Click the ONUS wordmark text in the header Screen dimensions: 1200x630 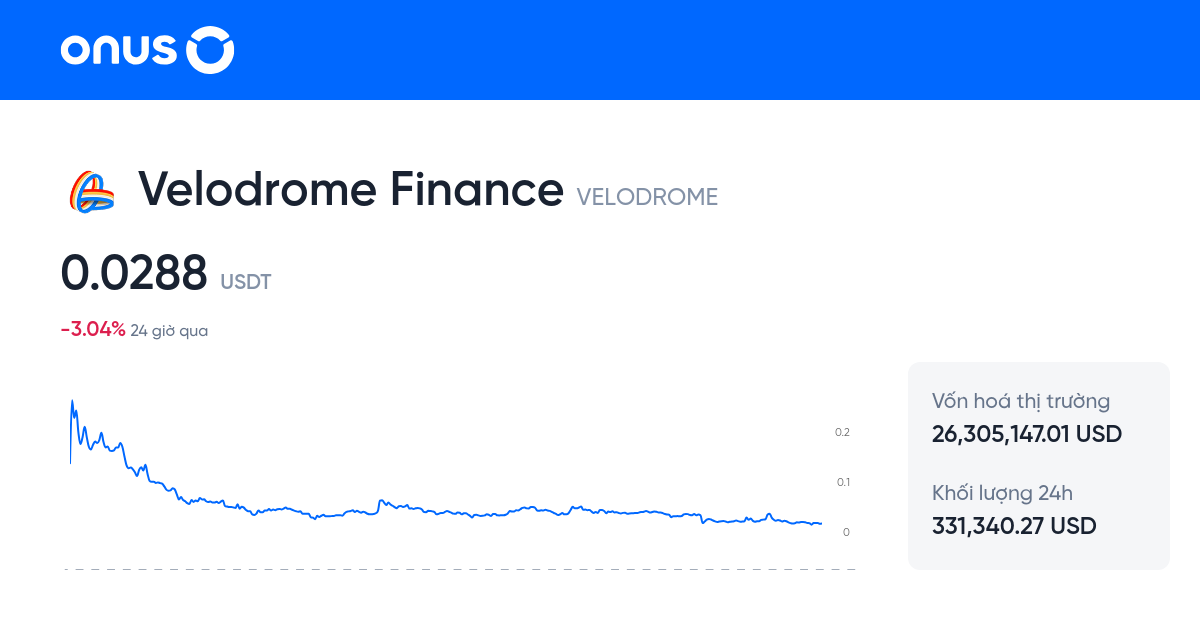[x=118, y=50]
